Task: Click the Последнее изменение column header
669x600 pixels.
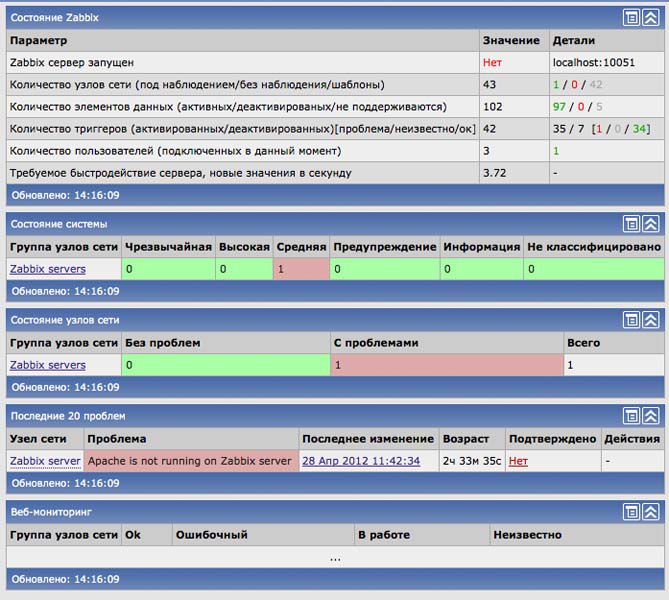Action: click(x=368, y=439)
